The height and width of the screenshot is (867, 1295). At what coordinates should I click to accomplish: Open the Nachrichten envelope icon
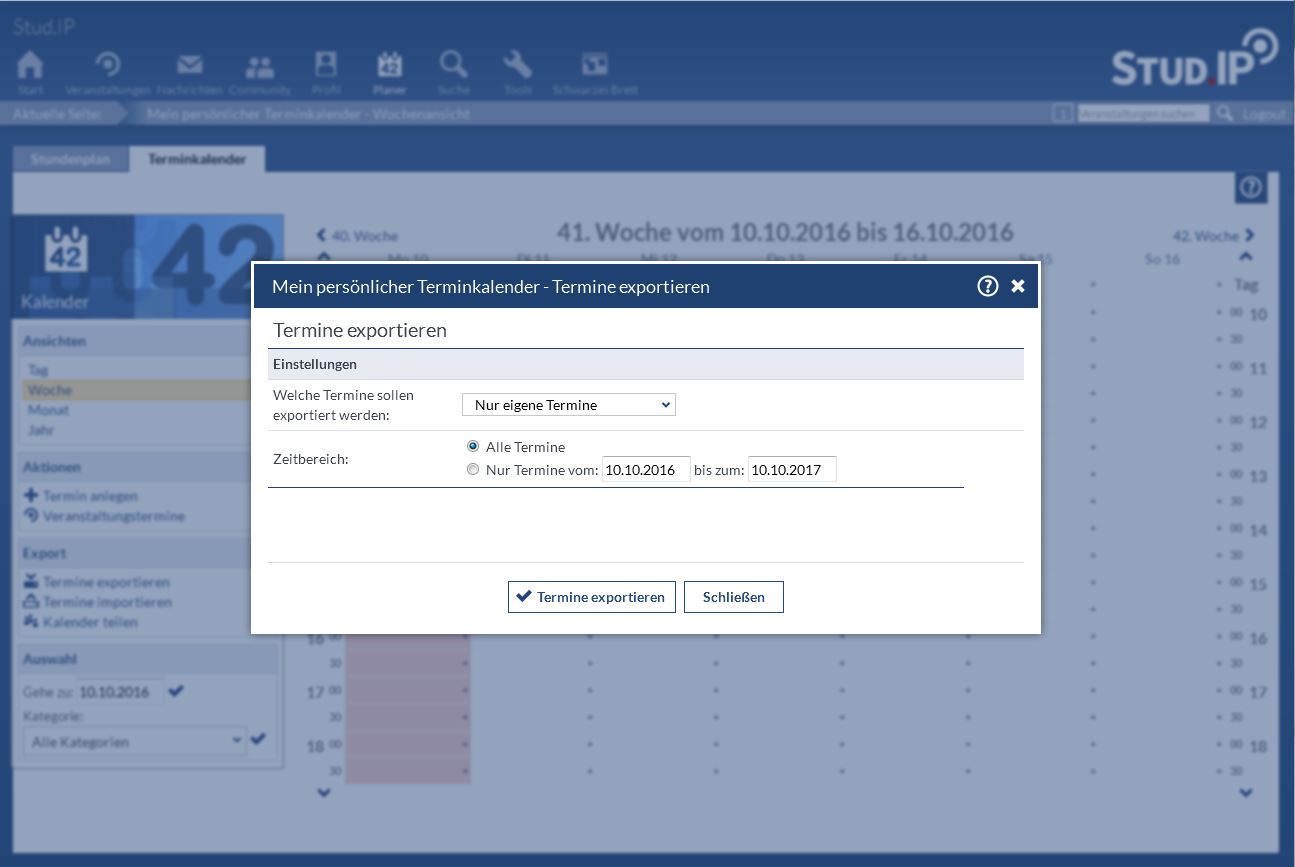[x=189, y=65]
